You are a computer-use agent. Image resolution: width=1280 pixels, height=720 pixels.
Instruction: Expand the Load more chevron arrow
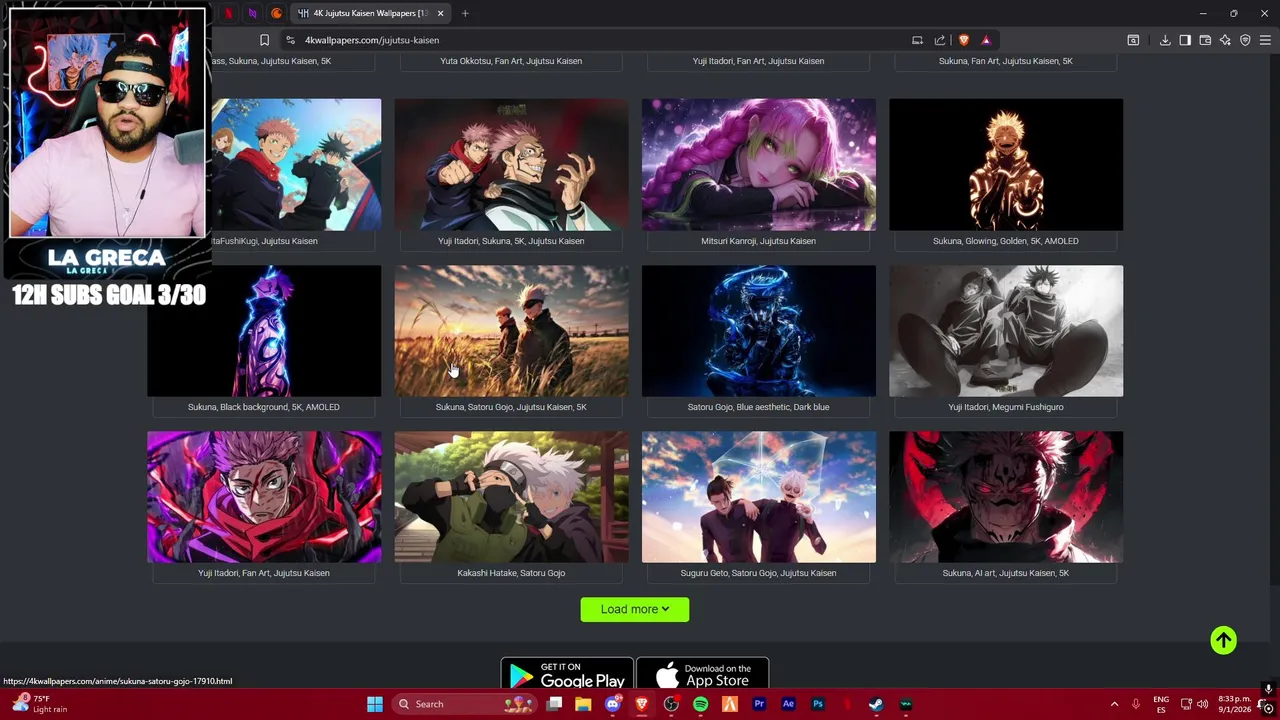[665, 609]
